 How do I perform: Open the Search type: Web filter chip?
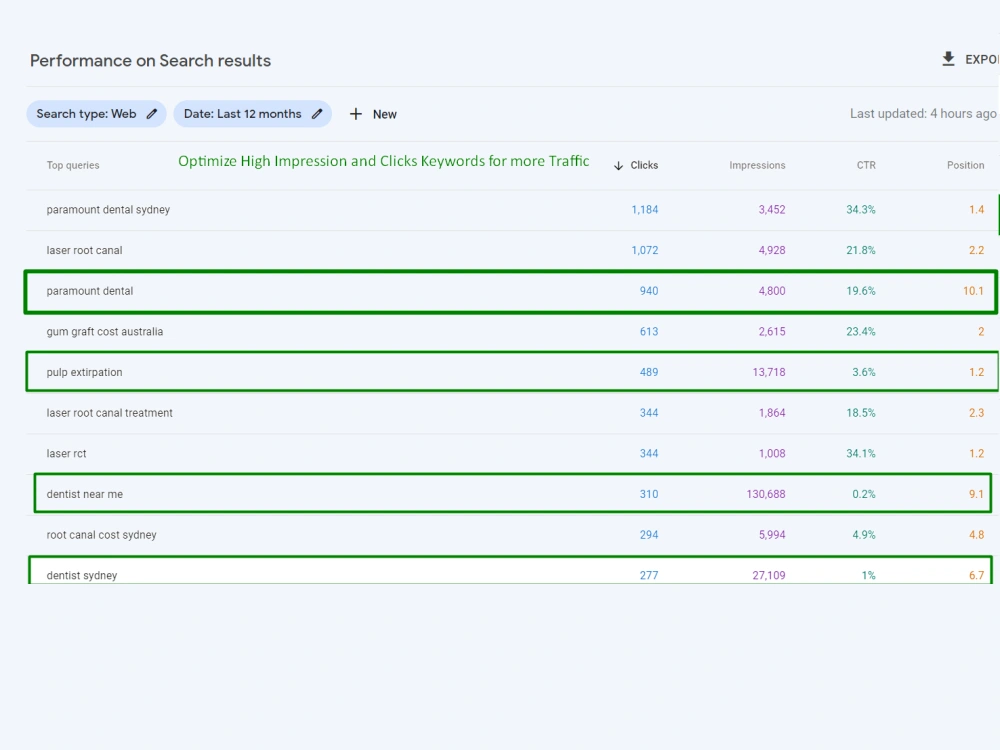click(x=96, y=114)
